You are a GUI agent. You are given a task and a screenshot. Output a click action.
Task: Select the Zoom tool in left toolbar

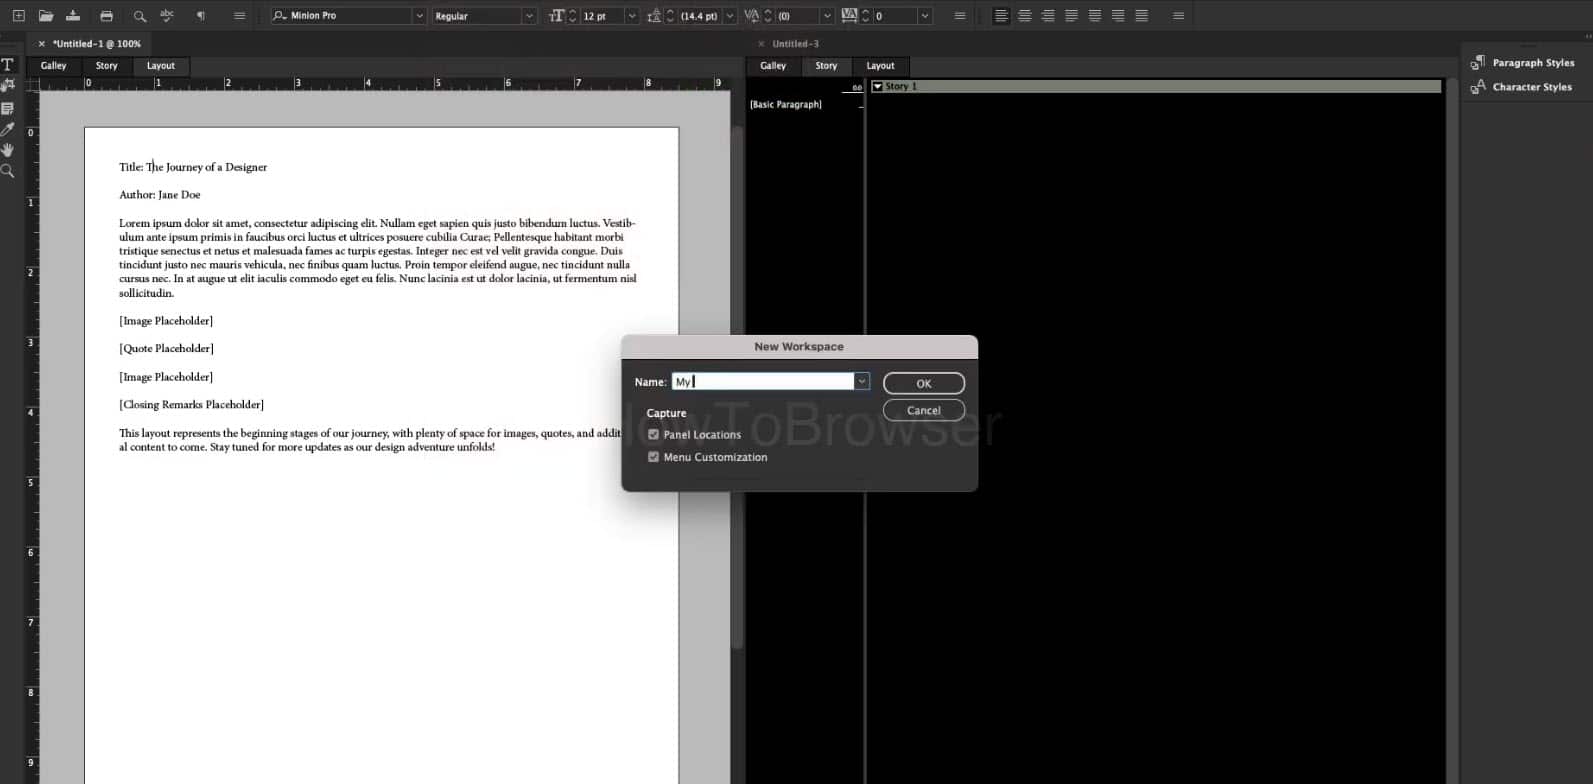(8, 172)
